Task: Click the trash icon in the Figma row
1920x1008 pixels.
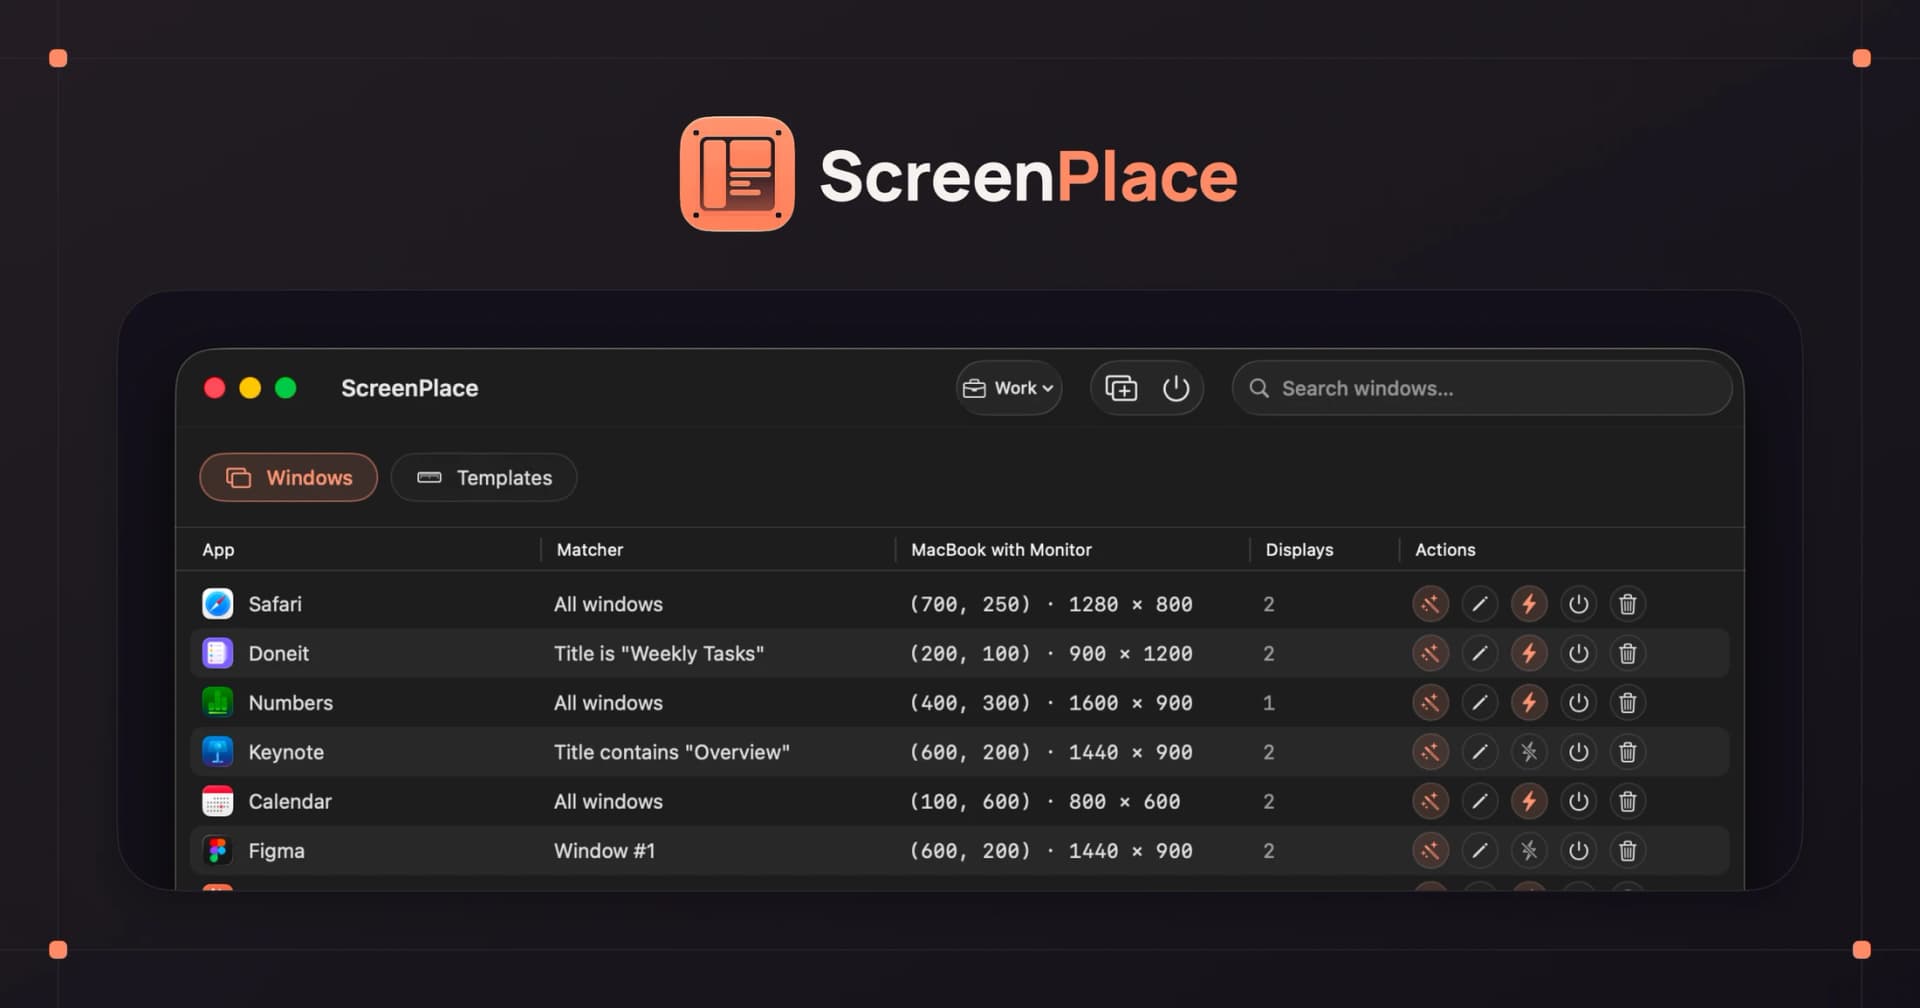Action: tap(1628, 851)
